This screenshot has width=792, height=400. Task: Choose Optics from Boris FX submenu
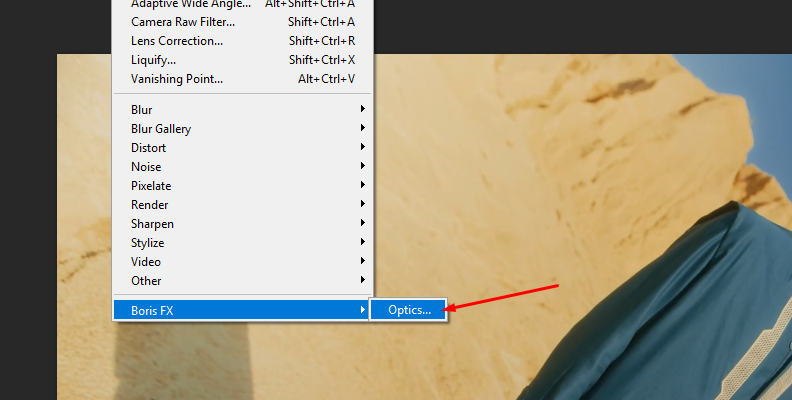[409, 310]
